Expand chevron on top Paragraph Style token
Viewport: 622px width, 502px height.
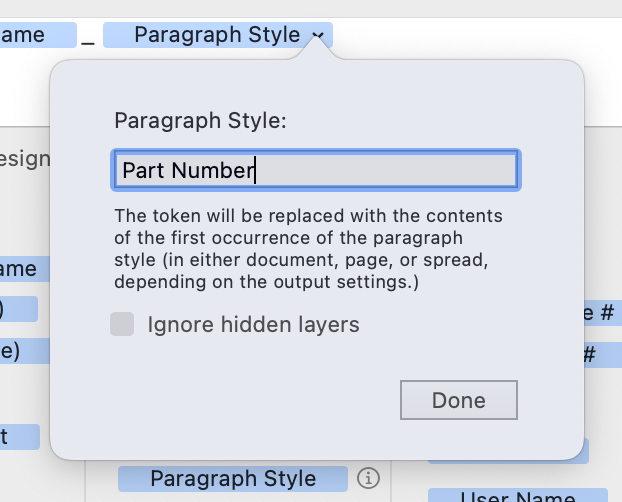click(318, 35)
